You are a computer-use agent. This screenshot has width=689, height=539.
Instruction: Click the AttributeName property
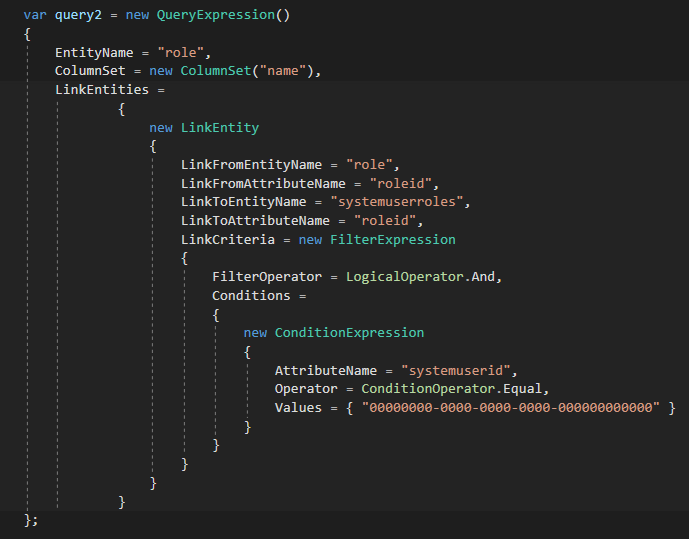(x=326, y=371)
